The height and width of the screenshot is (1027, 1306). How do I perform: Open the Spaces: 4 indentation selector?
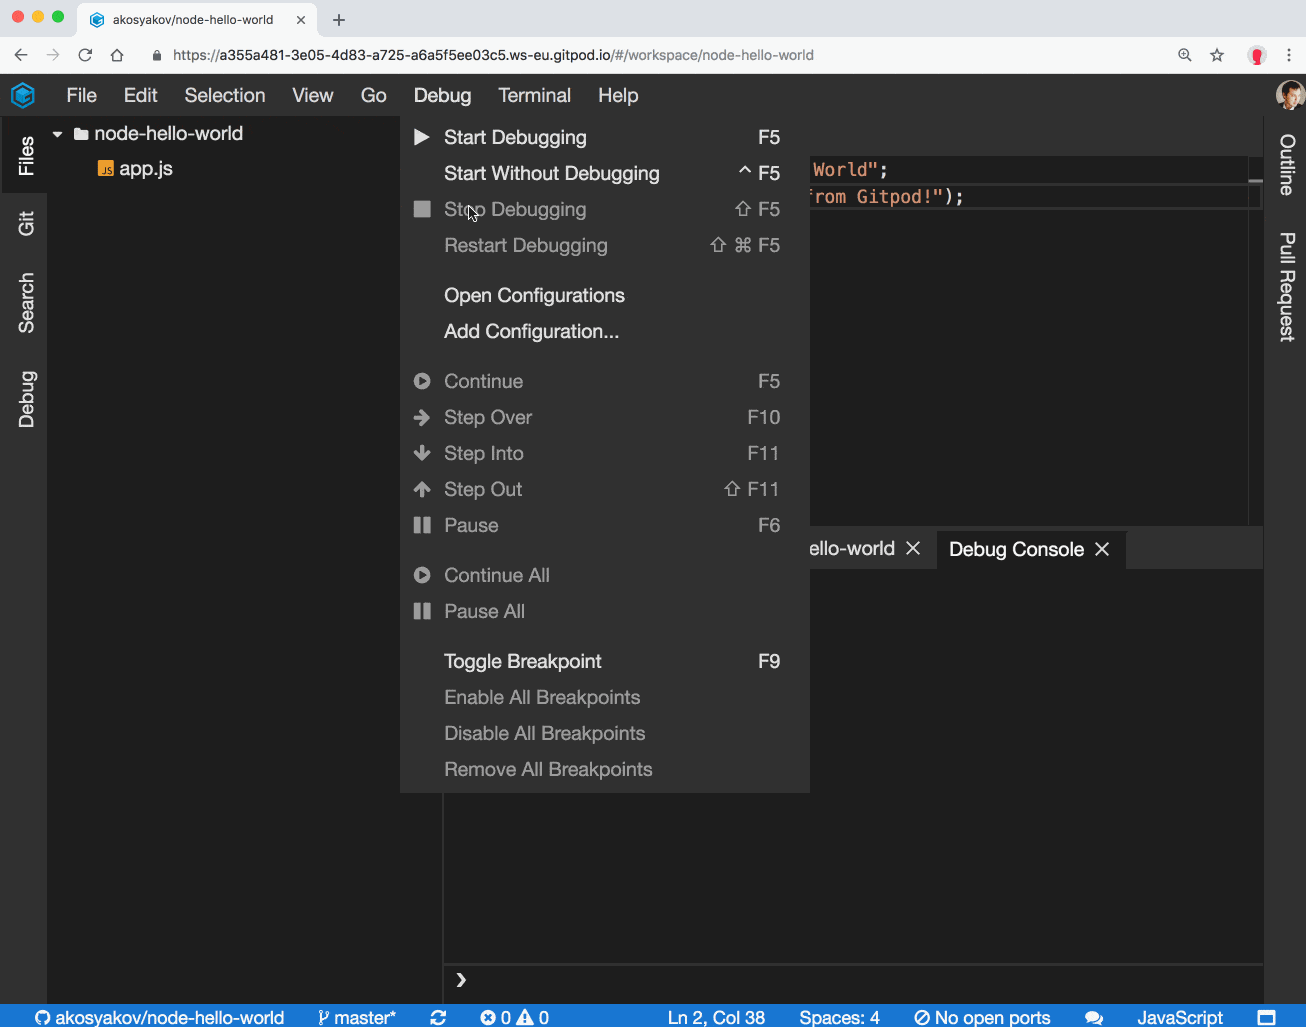tap(838, 1017)
